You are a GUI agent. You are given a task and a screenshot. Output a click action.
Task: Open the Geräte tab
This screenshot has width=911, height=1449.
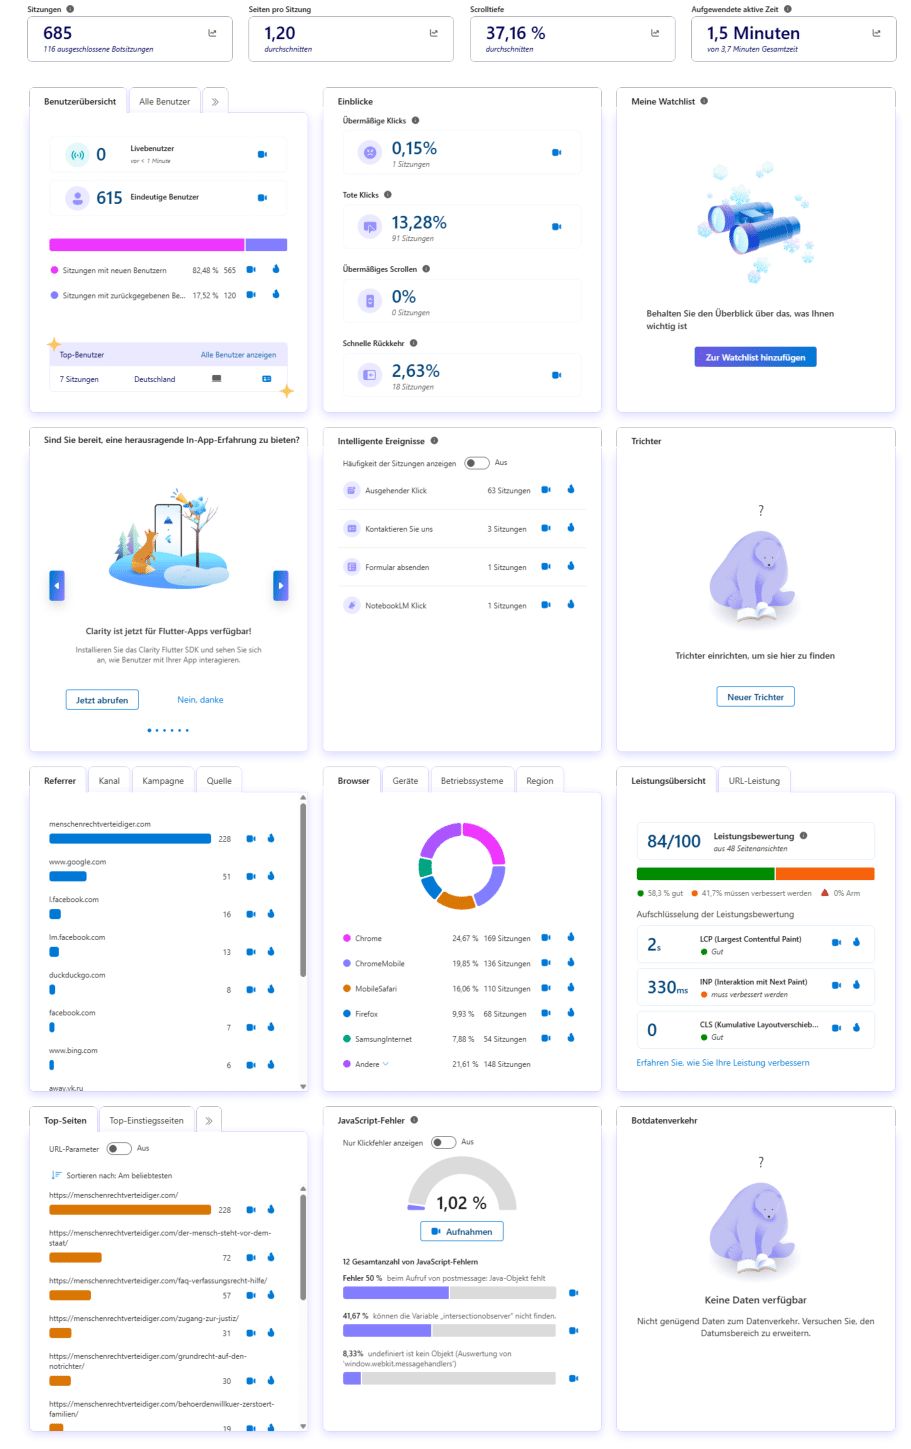tap(405, 781)
